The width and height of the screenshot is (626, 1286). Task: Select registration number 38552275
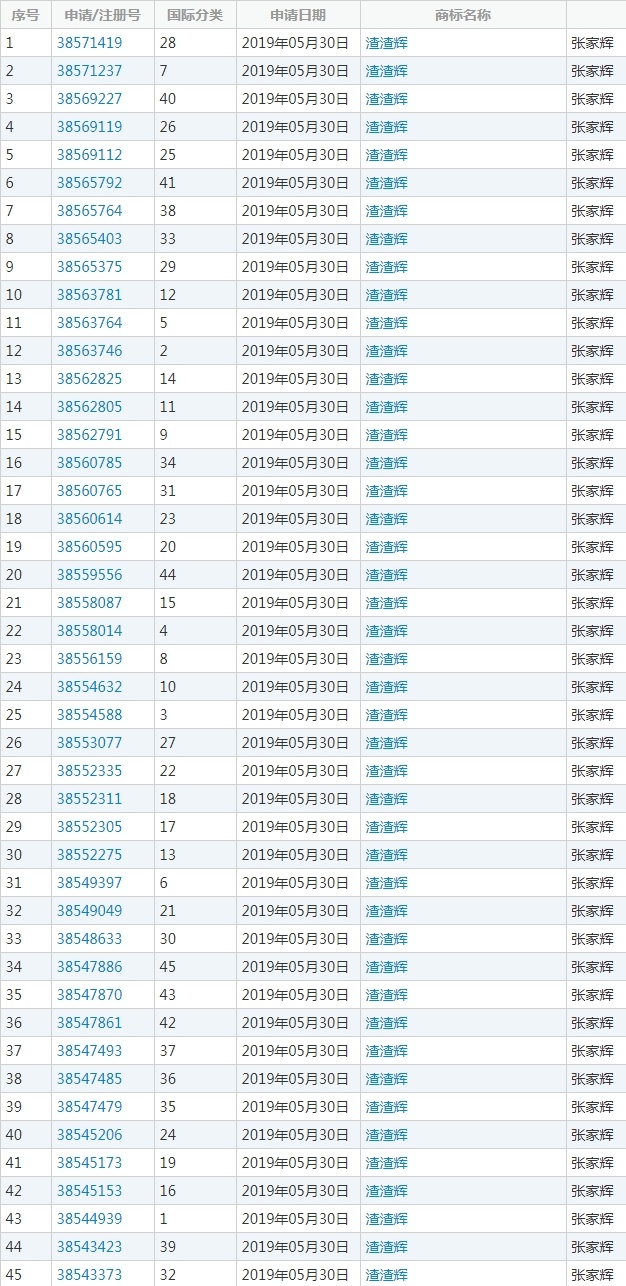click(x=89, y=855)
